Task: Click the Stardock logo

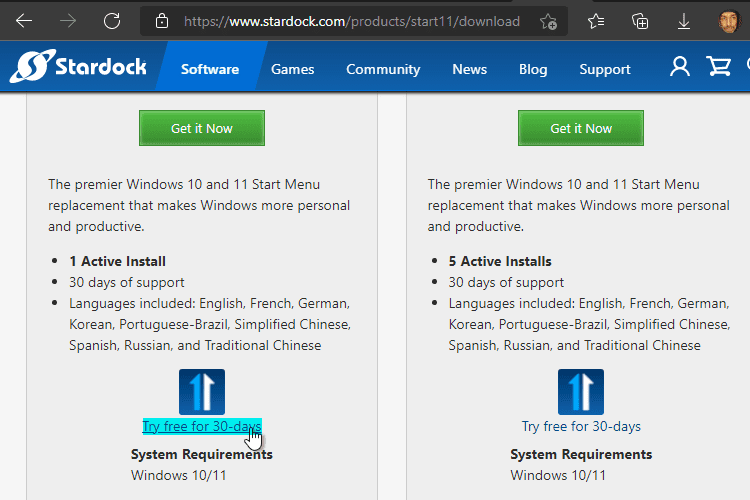Action: coord(78,66)
